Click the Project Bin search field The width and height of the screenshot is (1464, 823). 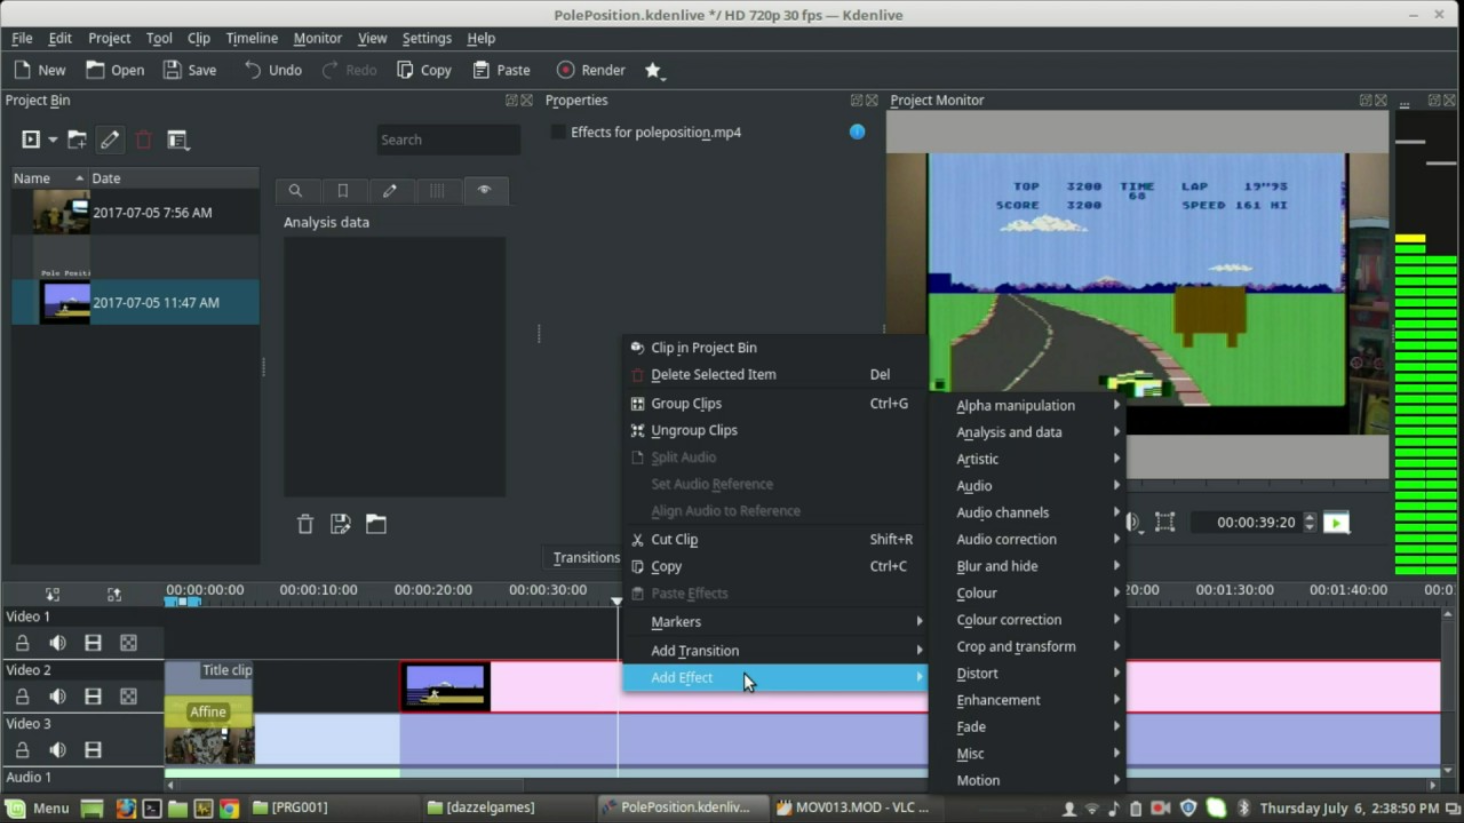point(448,140)
